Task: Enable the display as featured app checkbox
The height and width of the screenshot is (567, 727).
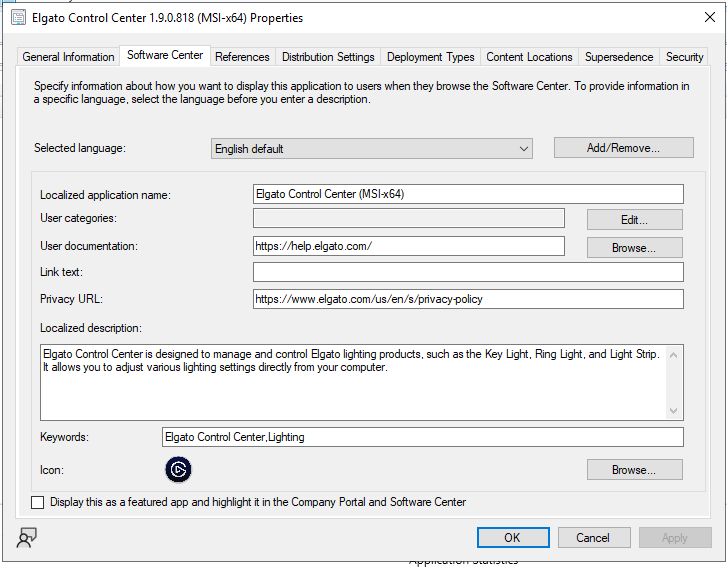Action: coord(38,502)
